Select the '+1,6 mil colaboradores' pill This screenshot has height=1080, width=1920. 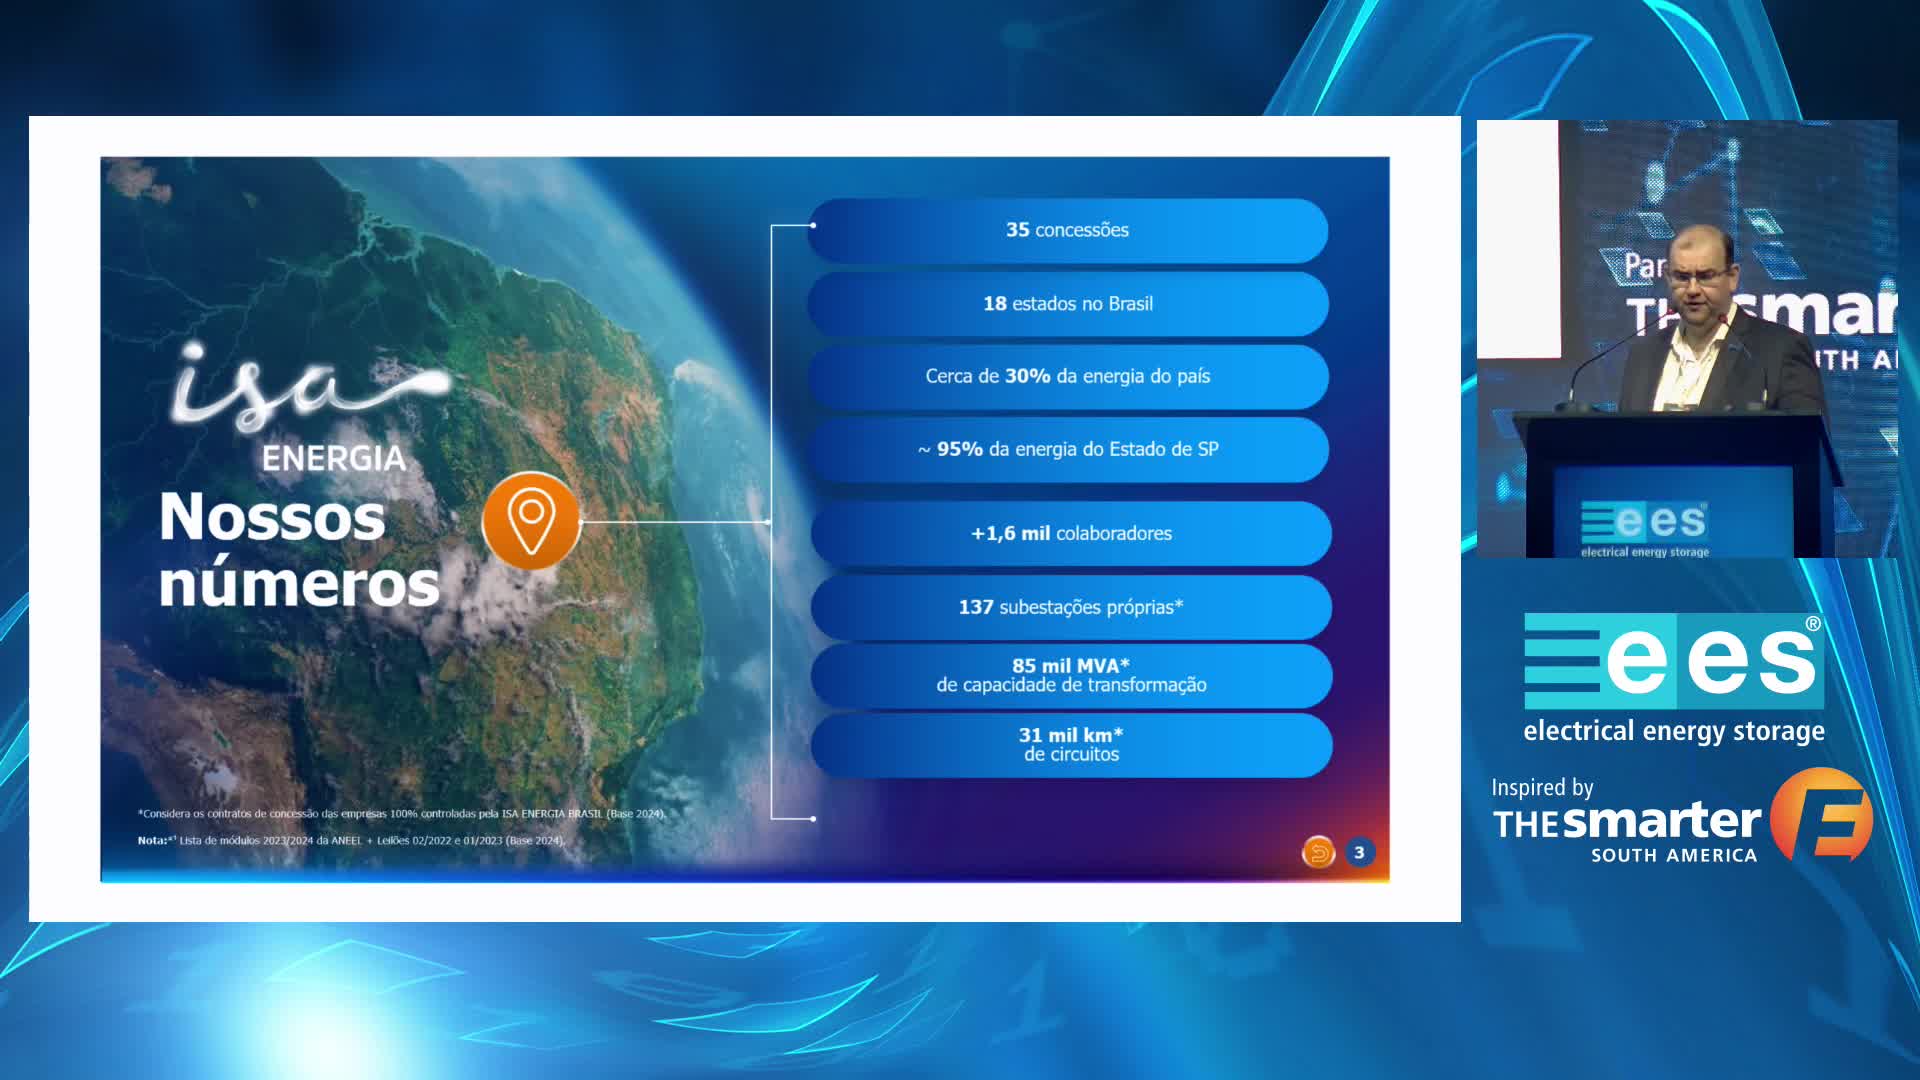pos(1071,533)
